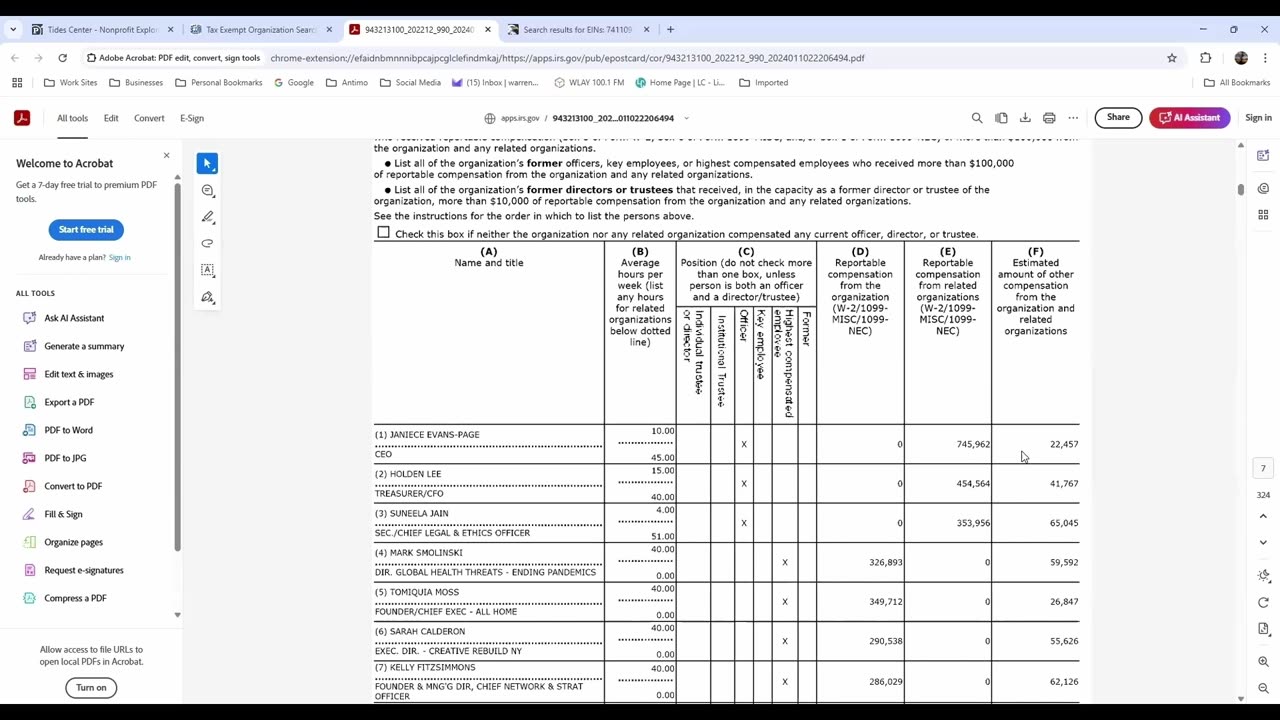This screenshot has height=720, width=1280.
Task: Open the AI Assistant button
Action: 1189,118
